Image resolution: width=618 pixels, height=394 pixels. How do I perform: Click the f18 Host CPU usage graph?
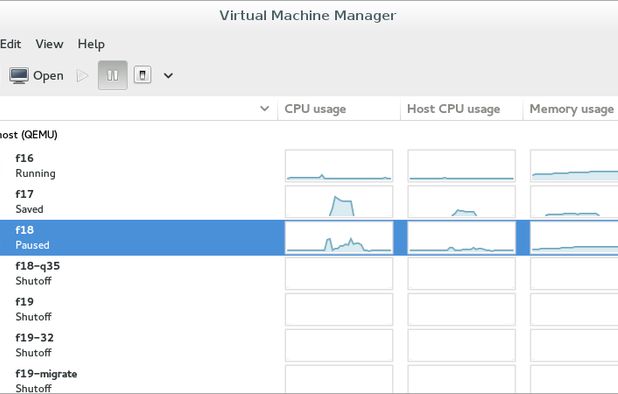[x=462, y=238]
